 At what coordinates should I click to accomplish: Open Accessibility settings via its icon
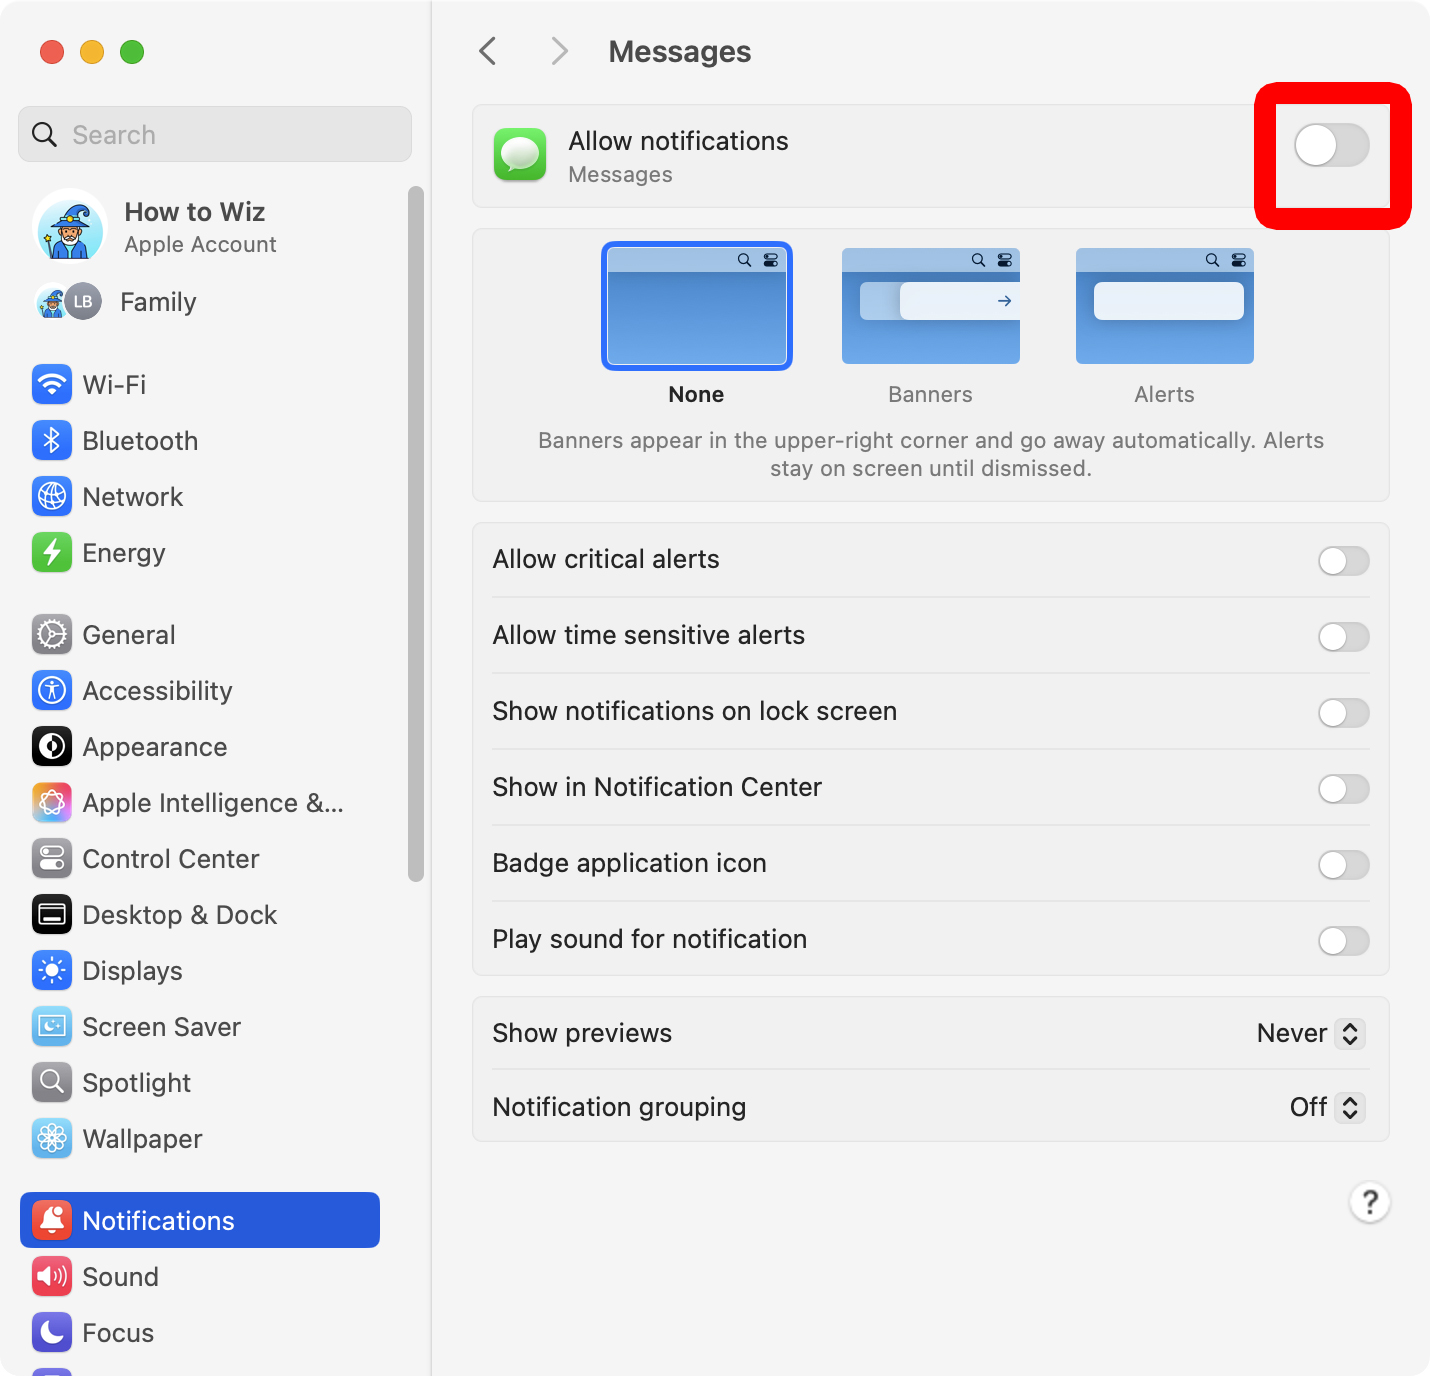pyautogui.click(x=52, y=690)
